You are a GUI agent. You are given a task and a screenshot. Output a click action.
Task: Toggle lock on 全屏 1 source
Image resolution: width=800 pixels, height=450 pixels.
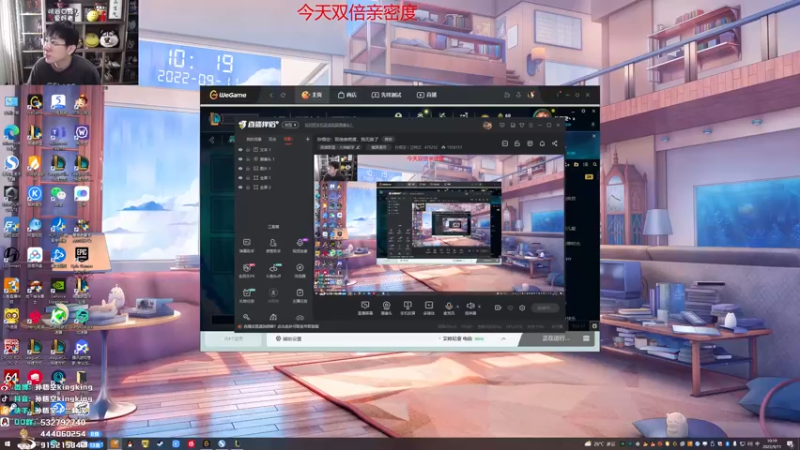click(248, 178)
